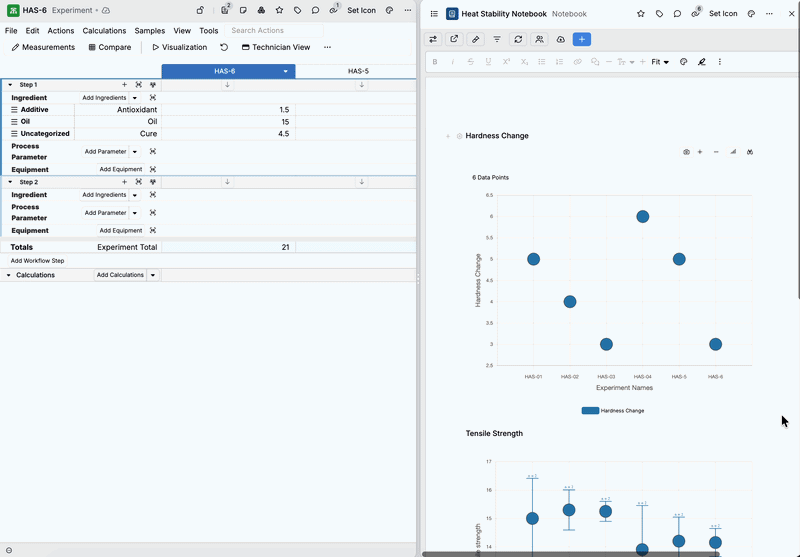Open the HAS-6 column dropdown arrow
The height and width of the screenshot is (557, 800).
pyautogui.click(x=286, y=72)
